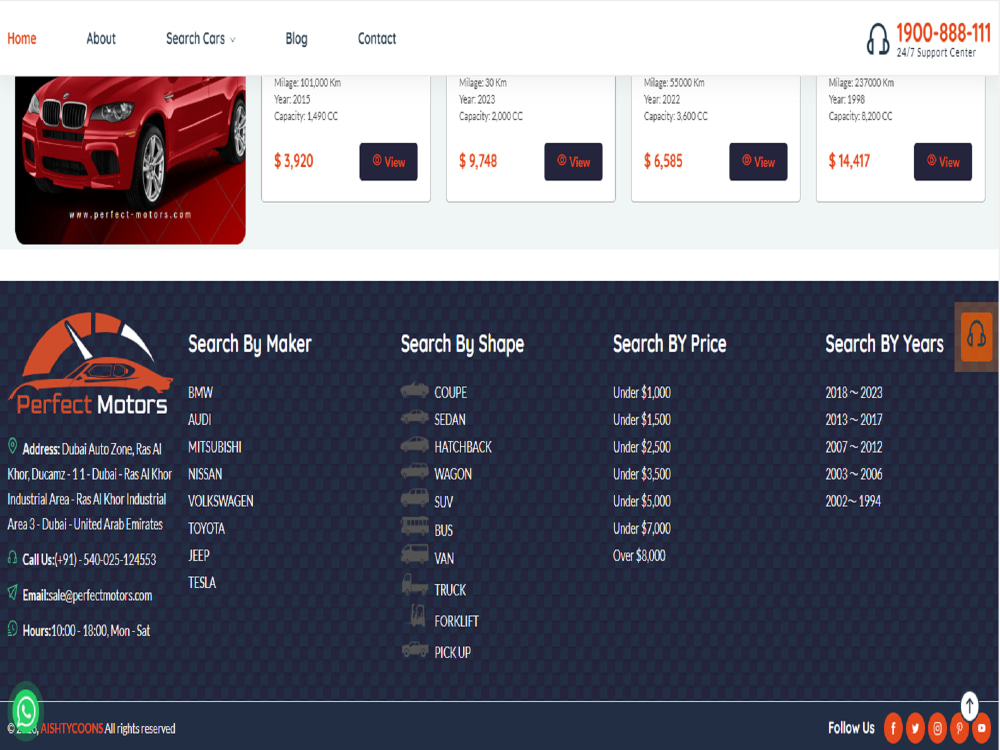Select the SEDAN body shape icon
1000x750 pixels.
pyautogui.click(x=414, y=419)
